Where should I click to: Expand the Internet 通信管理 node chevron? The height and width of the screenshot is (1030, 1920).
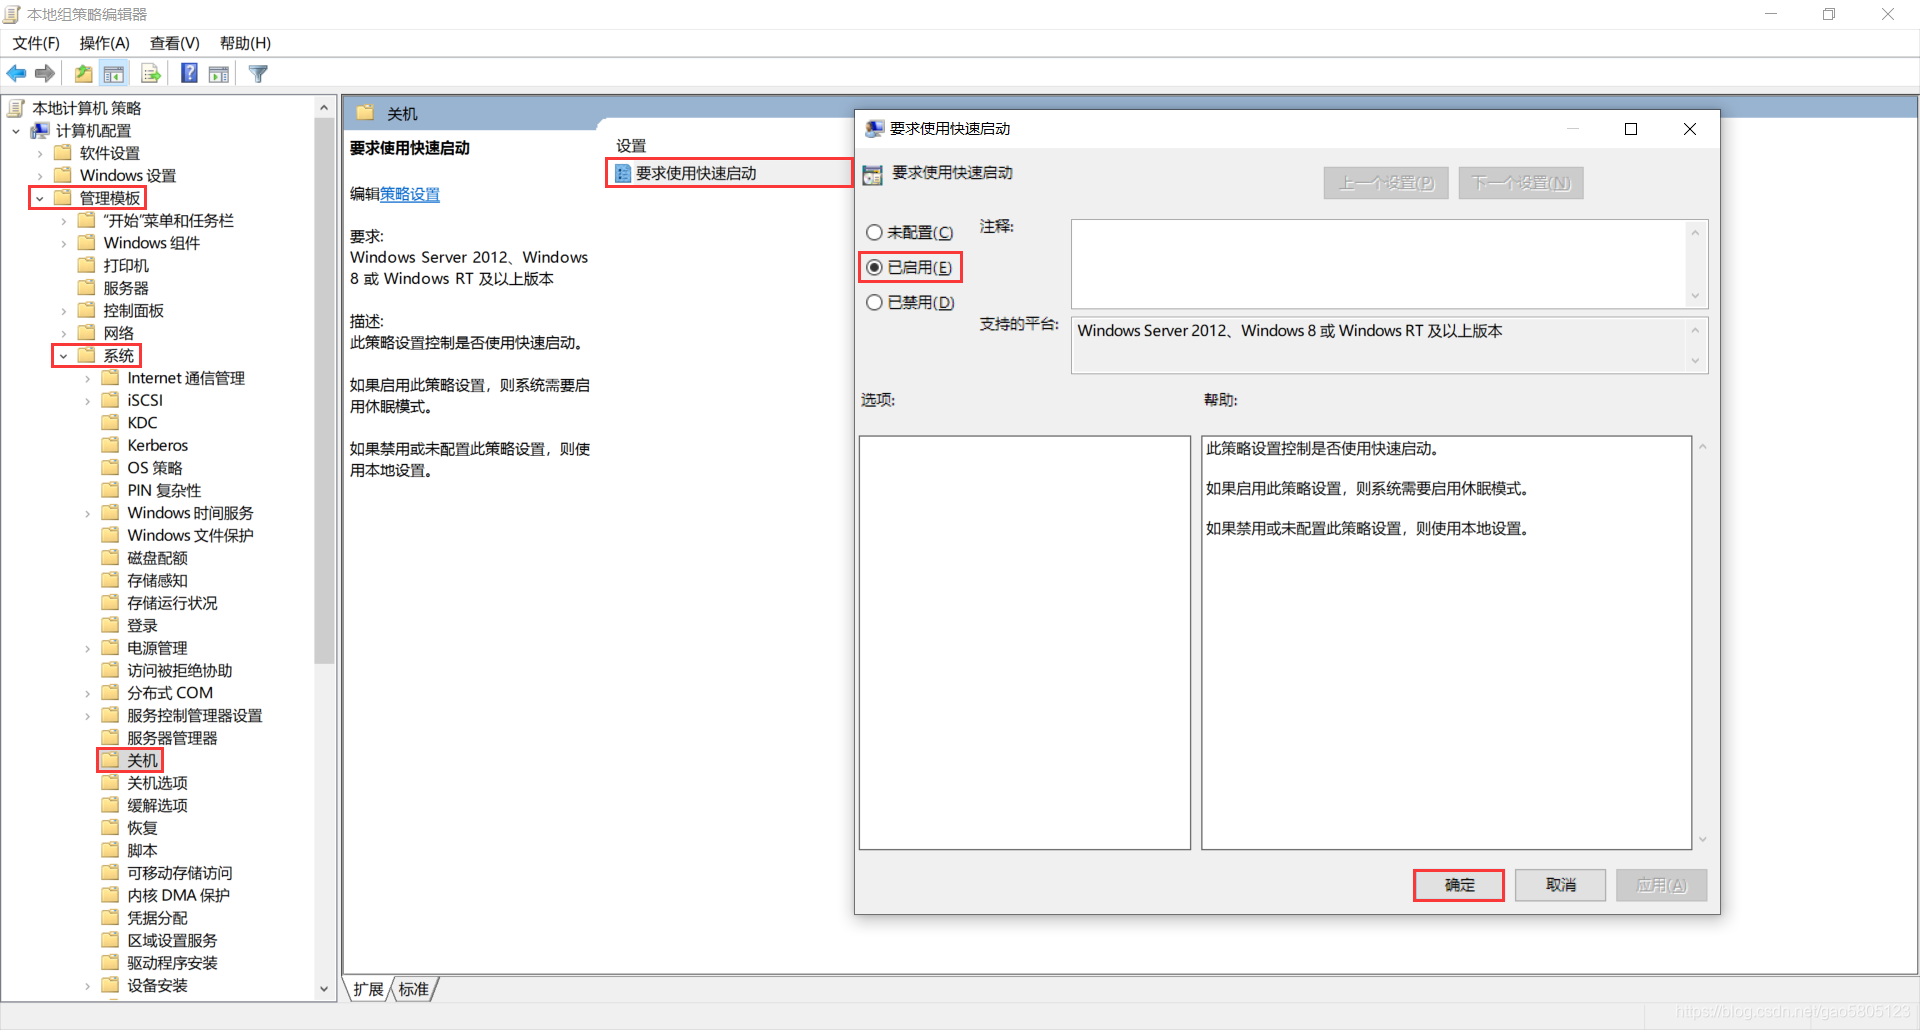click(88, 378)
